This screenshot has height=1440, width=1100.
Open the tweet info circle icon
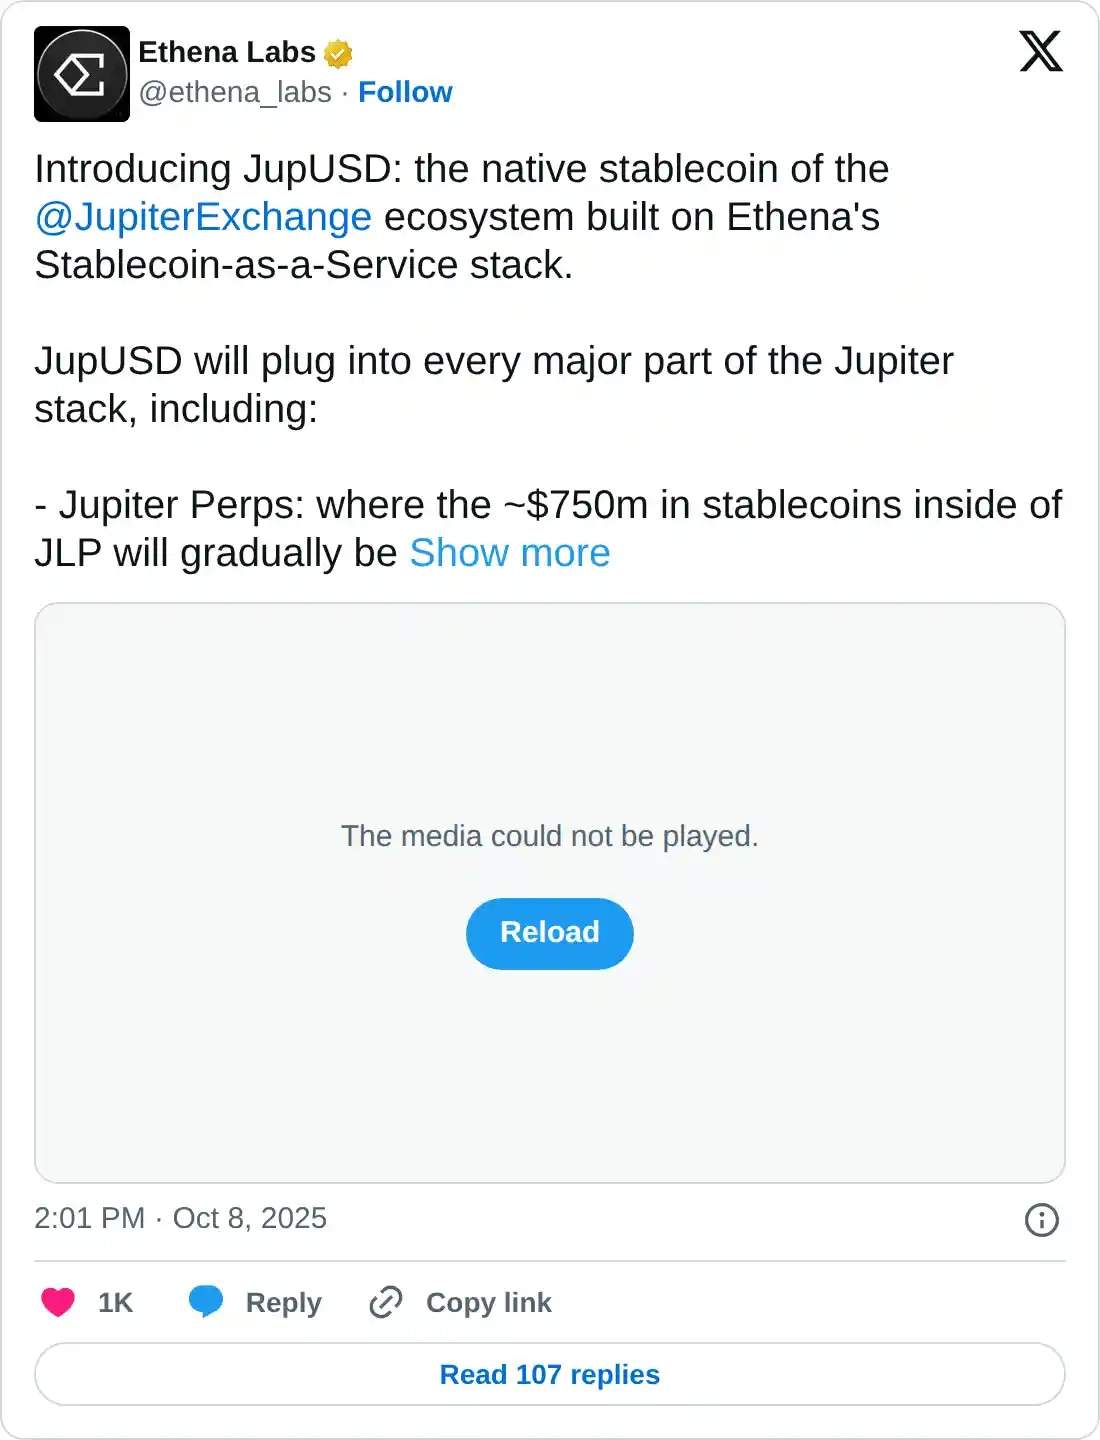point(1041,1220)
